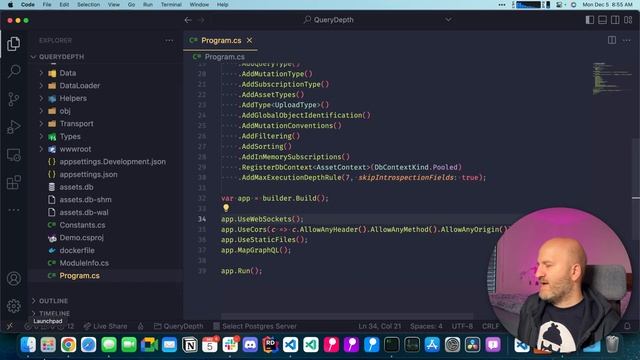The width and height of the screenshot is (640, 360).
Task: Open the Run menu
Action: [x=148, y=4]
